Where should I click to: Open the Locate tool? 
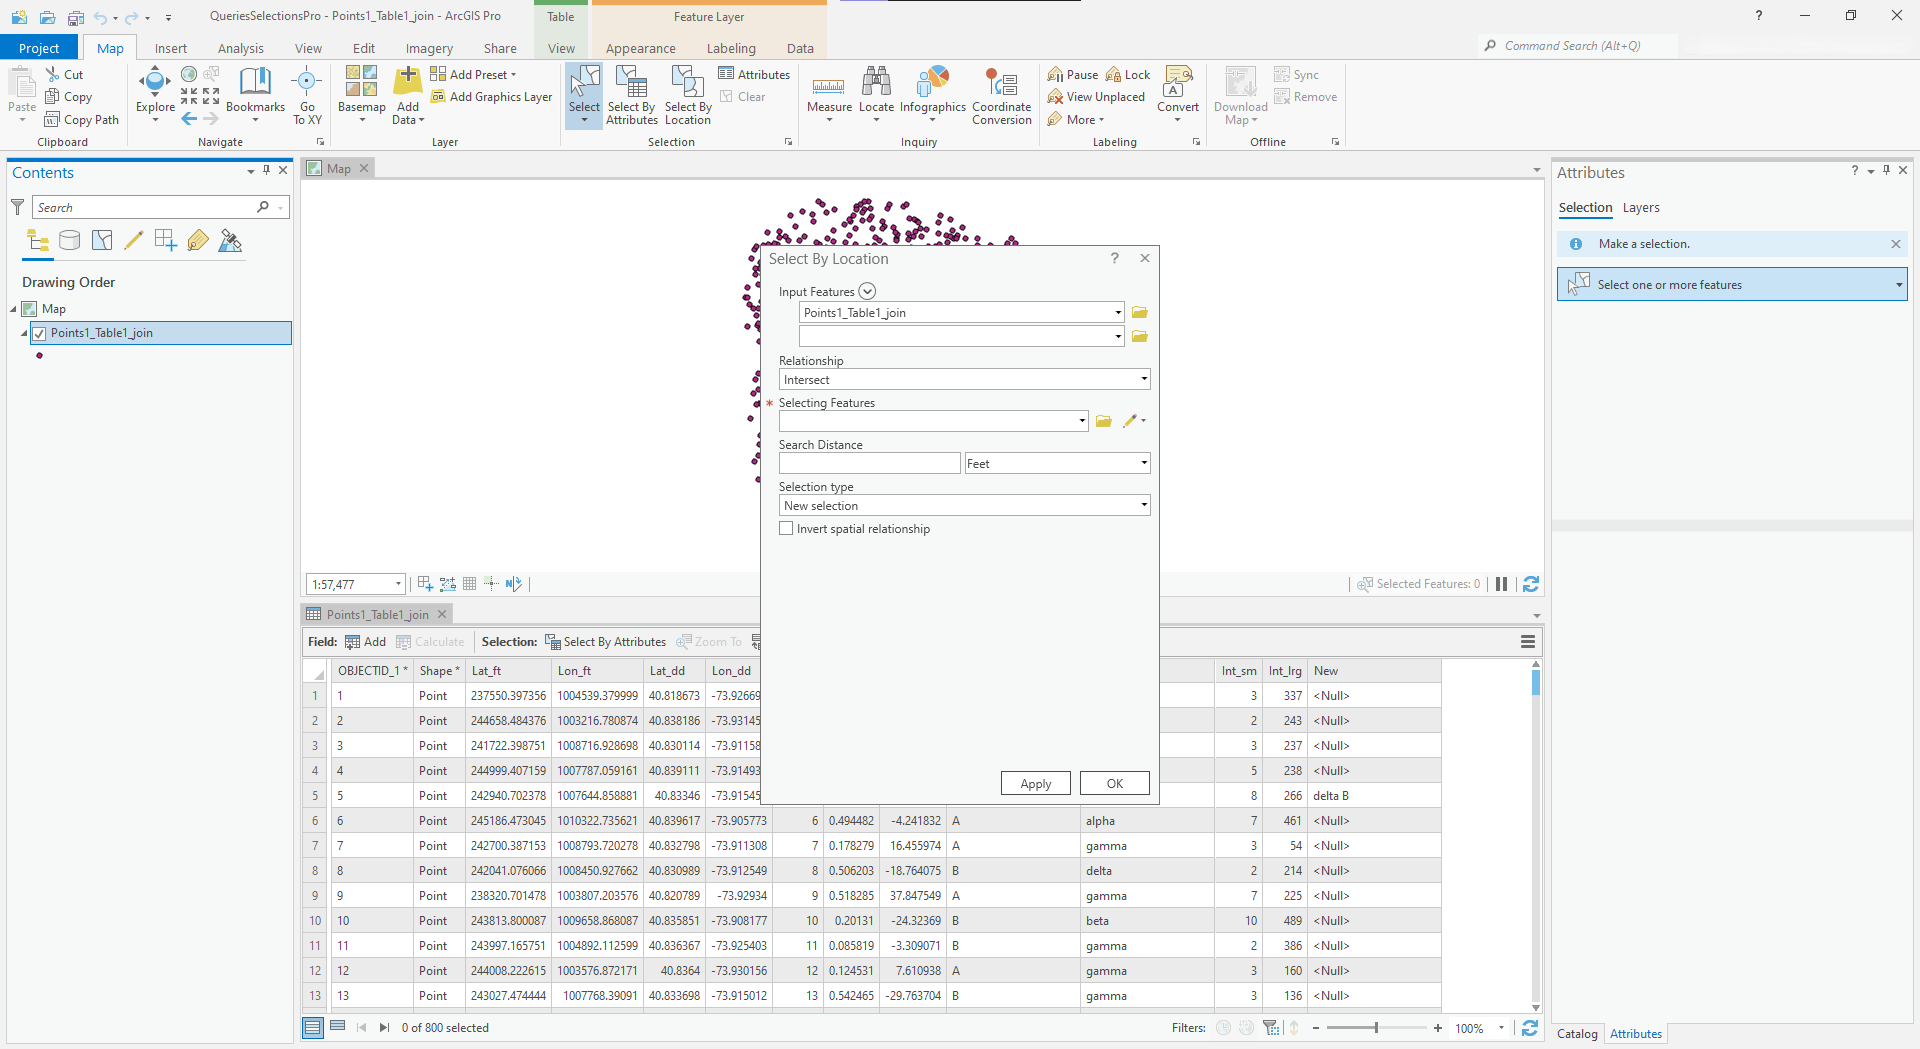click(x=877, y=95)
